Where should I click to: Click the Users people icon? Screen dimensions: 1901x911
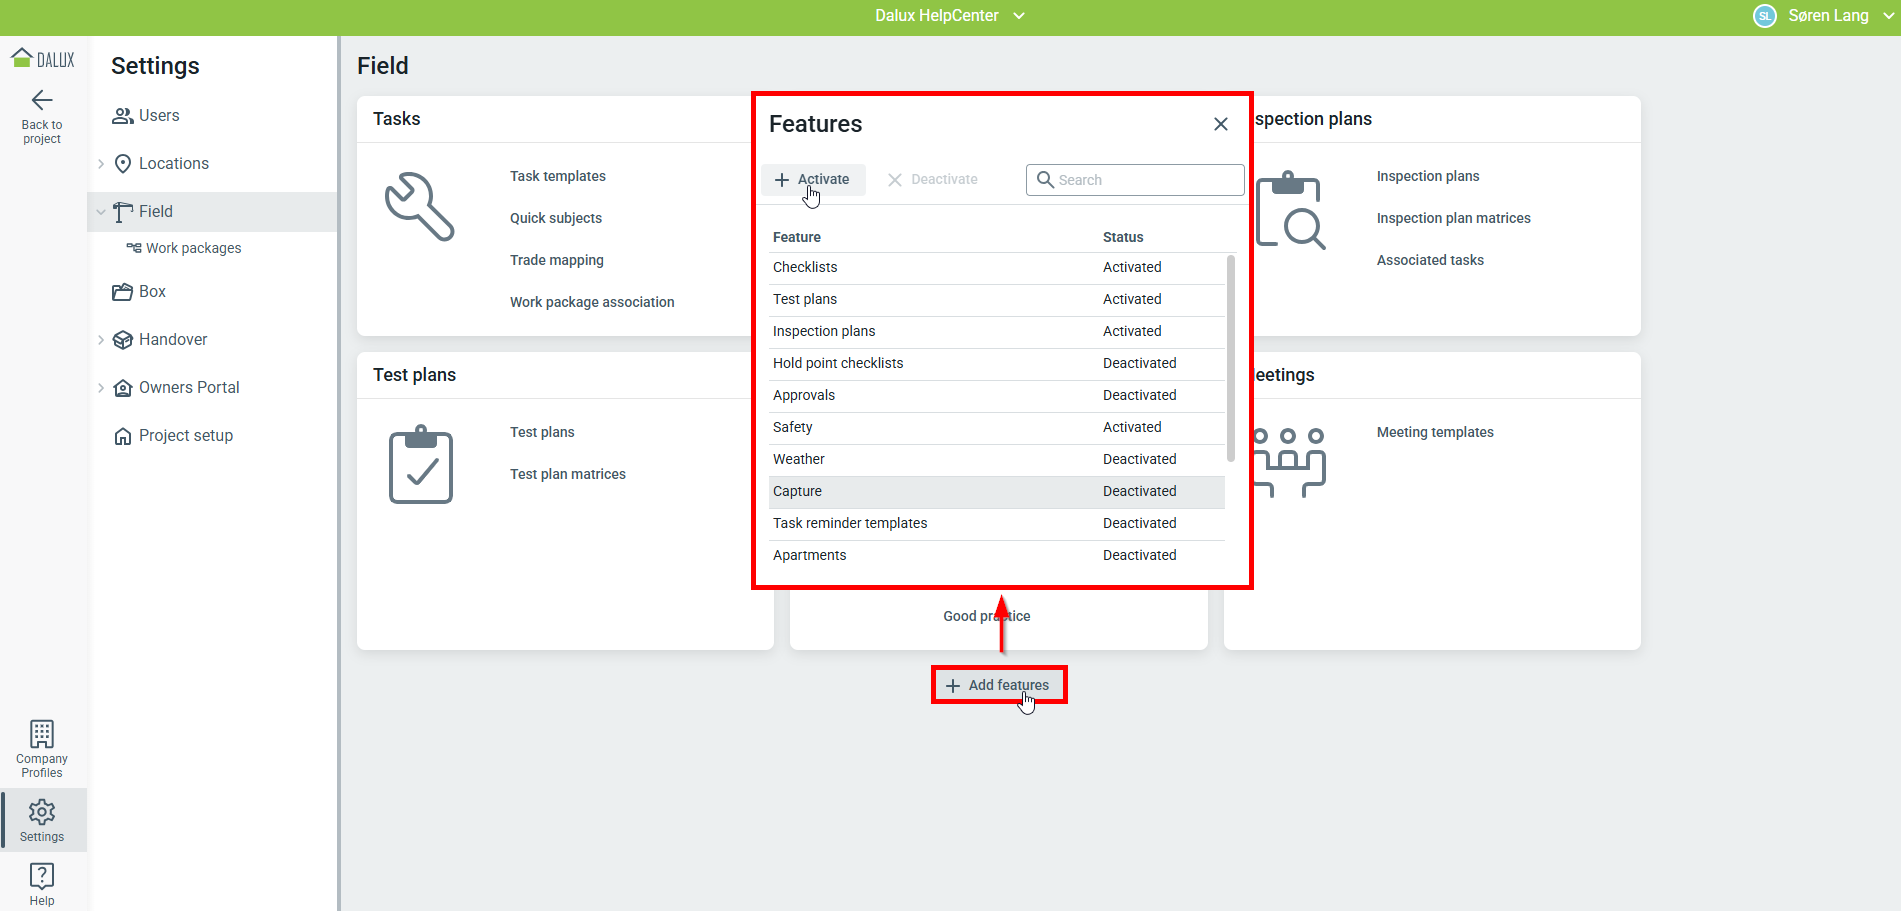123,116
